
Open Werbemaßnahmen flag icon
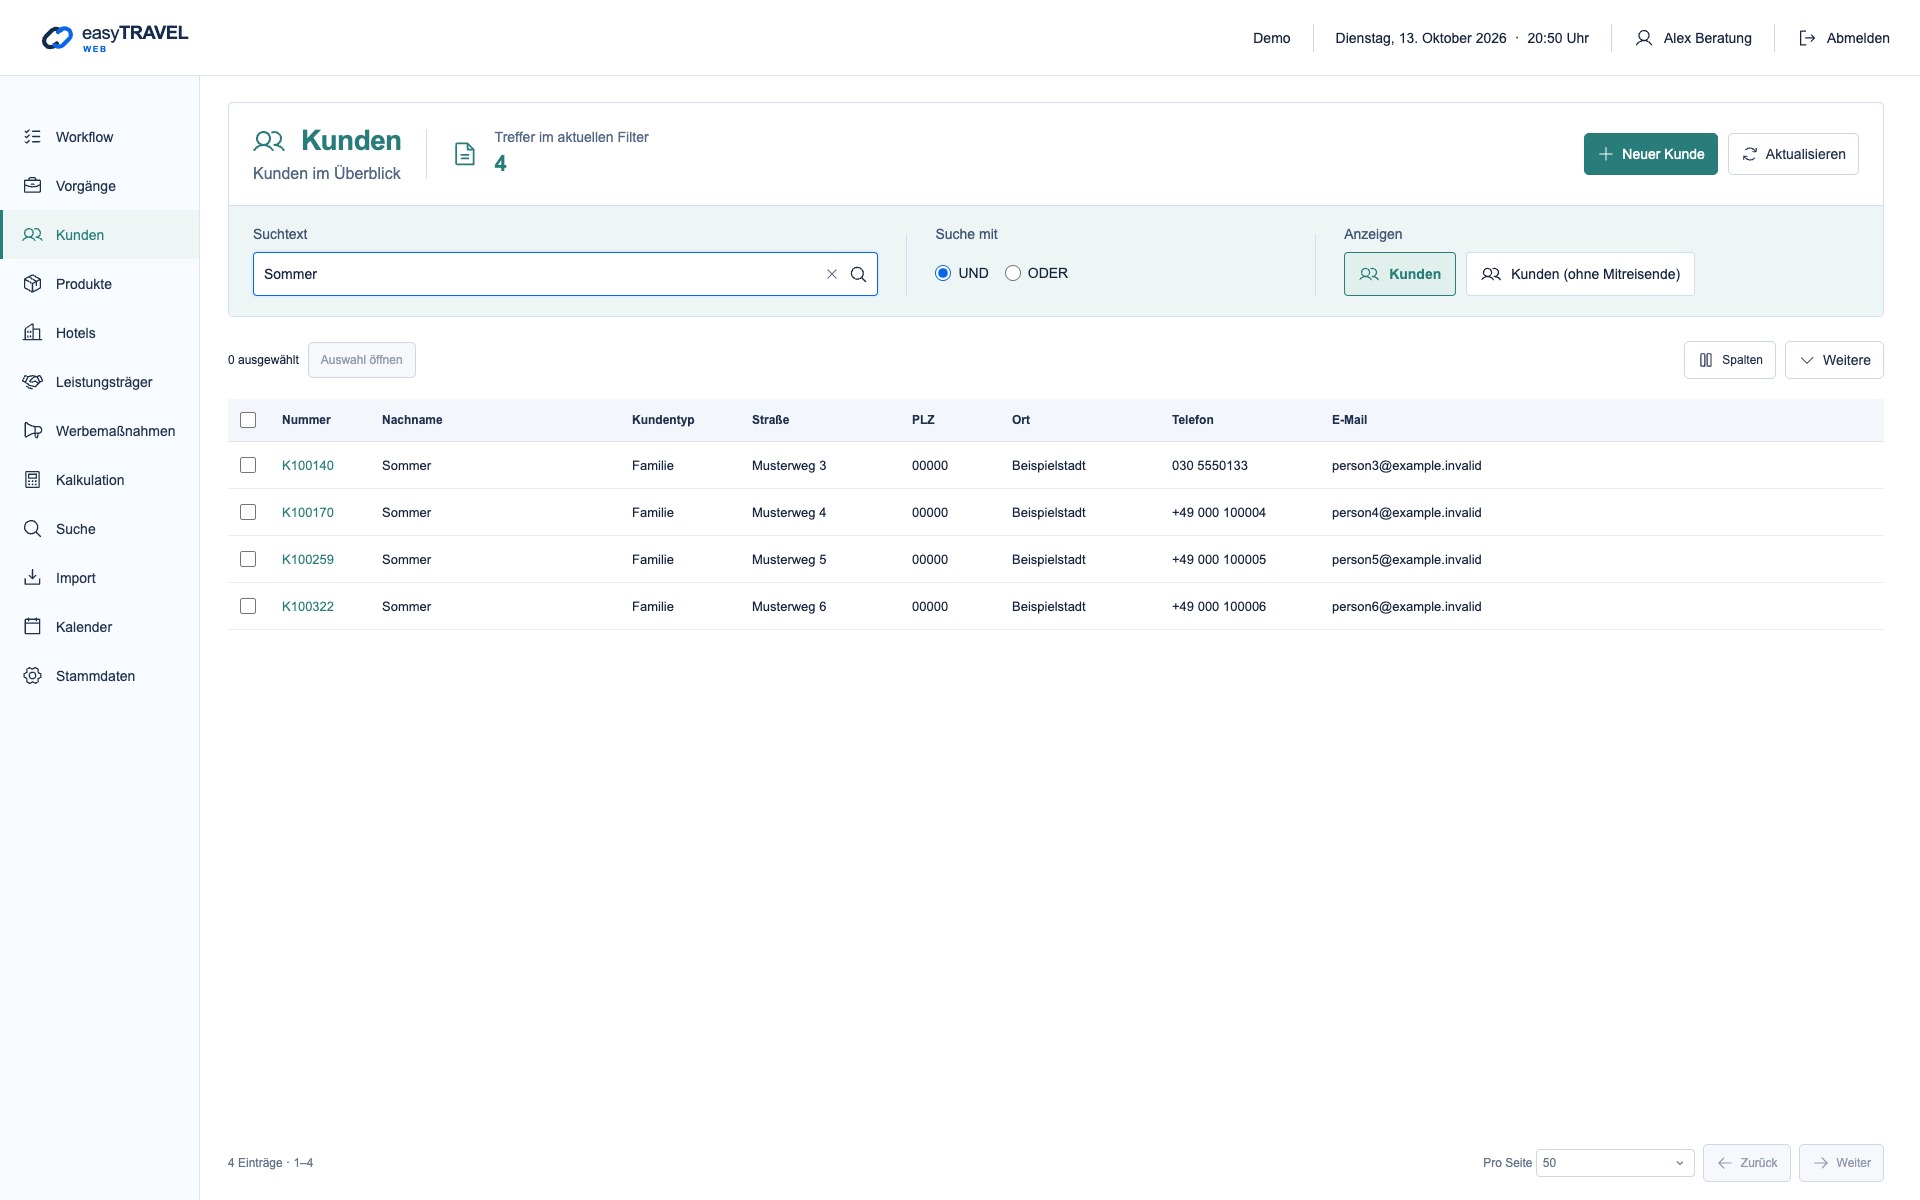33,431
